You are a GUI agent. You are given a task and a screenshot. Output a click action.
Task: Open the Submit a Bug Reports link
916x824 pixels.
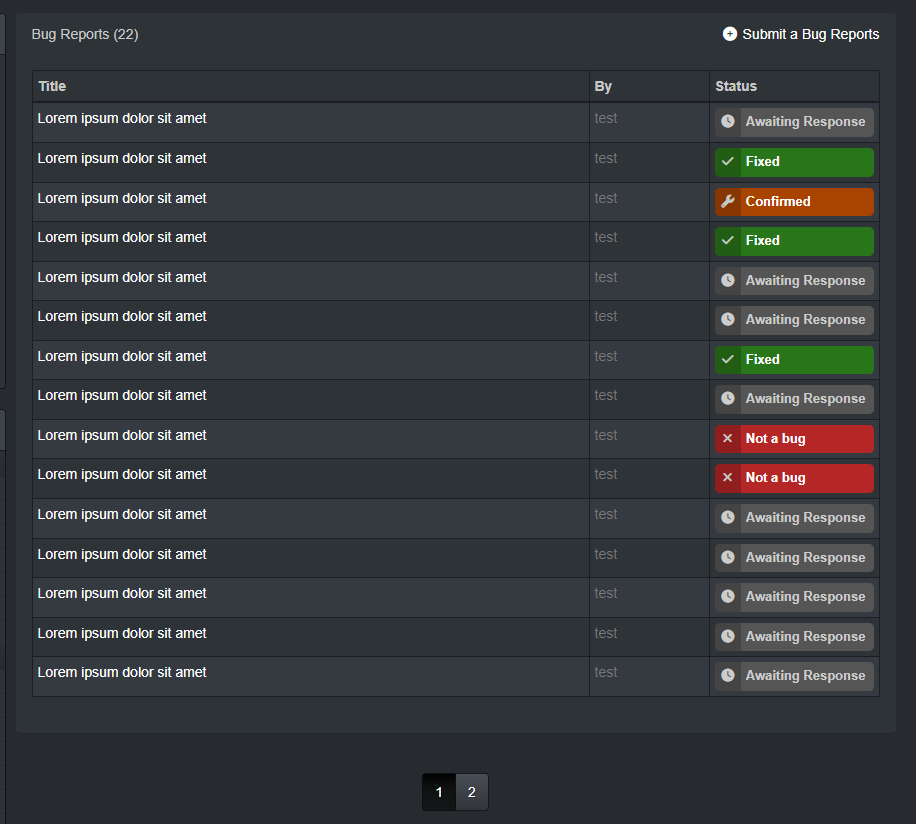(801, 34)
